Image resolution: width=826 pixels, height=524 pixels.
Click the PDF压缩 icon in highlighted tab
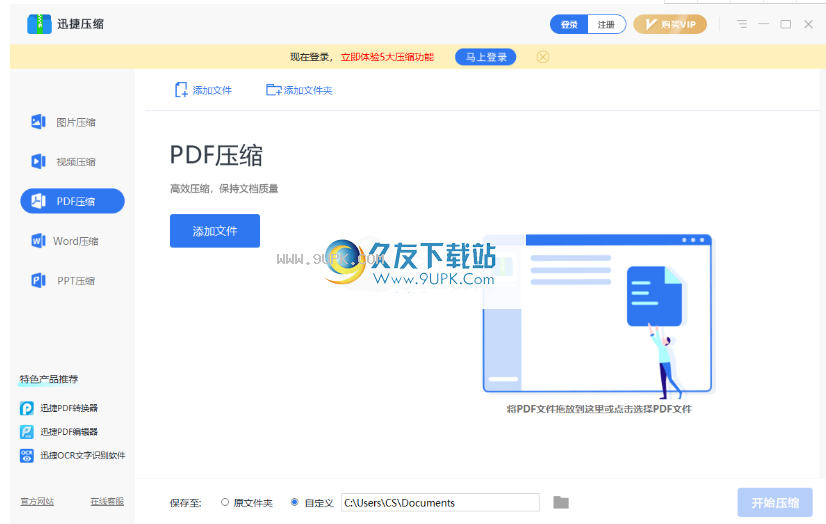pyautogui.click(x=38, y=201)
